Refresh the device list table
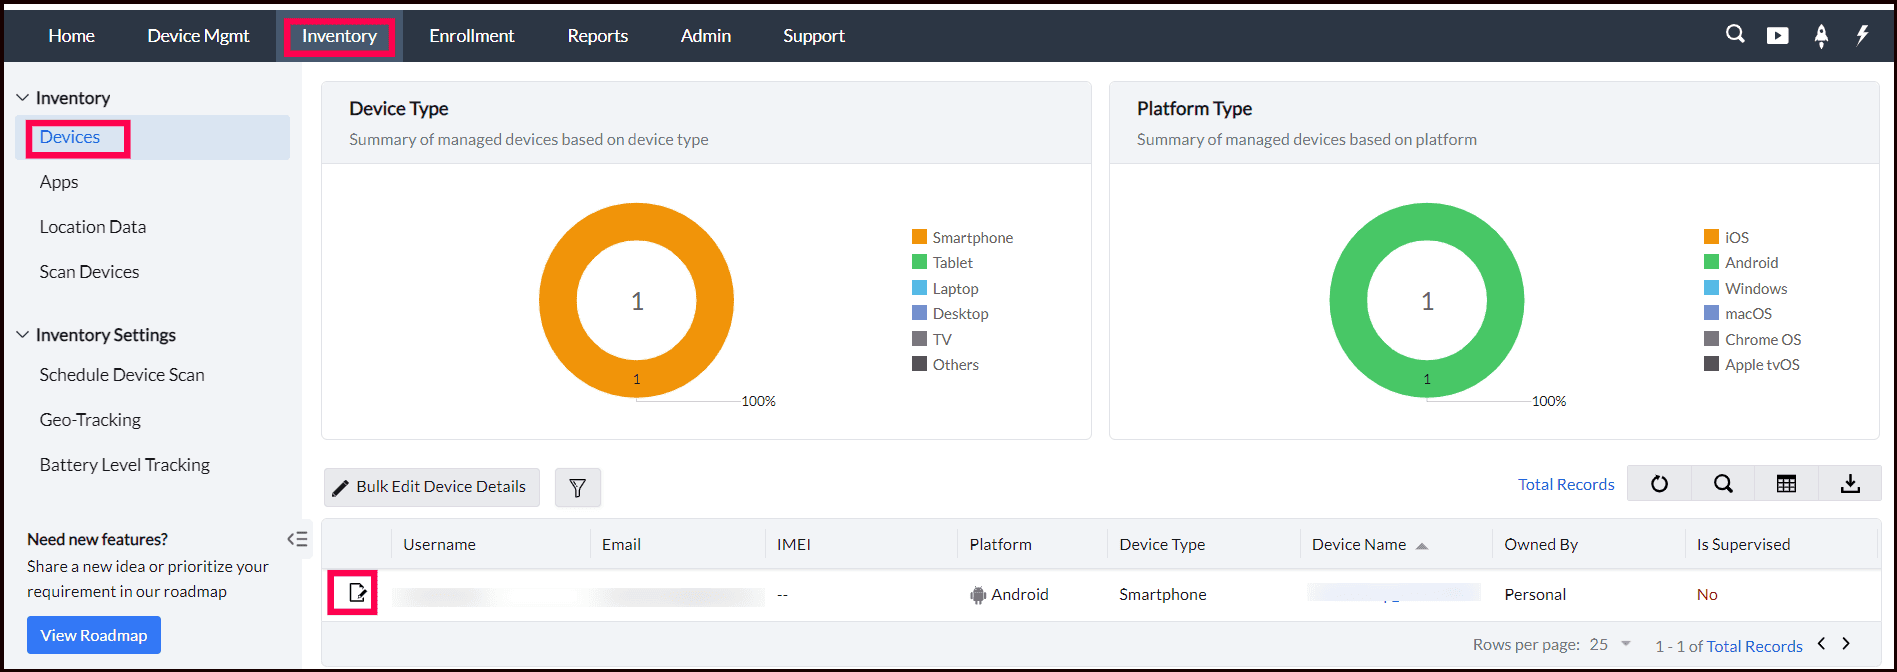The width and height of the screenshot is (1897, 672). click(x=1659, y=484)
